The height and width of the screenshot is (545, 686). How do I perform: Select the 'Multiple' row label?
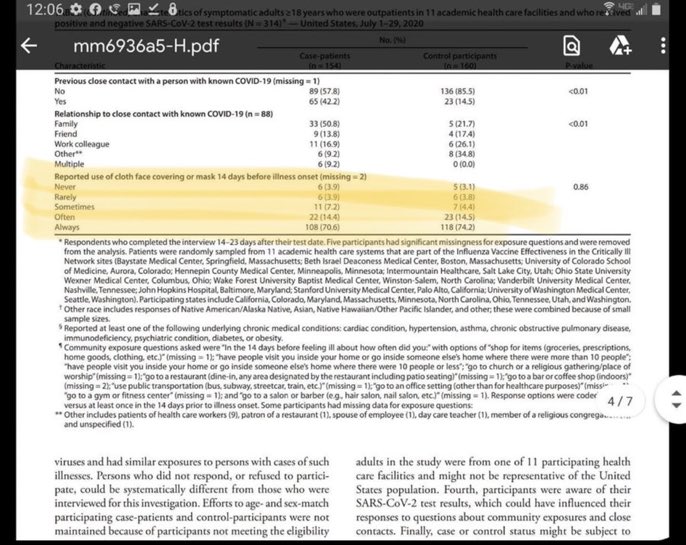[69, 164]
